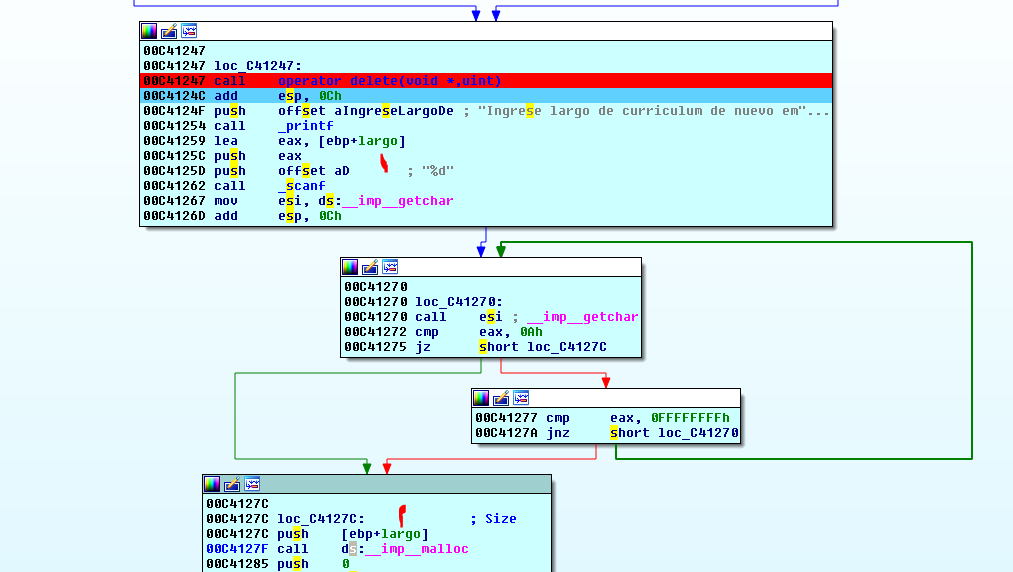
Task: Click the _printf call target
Action: pyautogui.click(x=306, y=126)
